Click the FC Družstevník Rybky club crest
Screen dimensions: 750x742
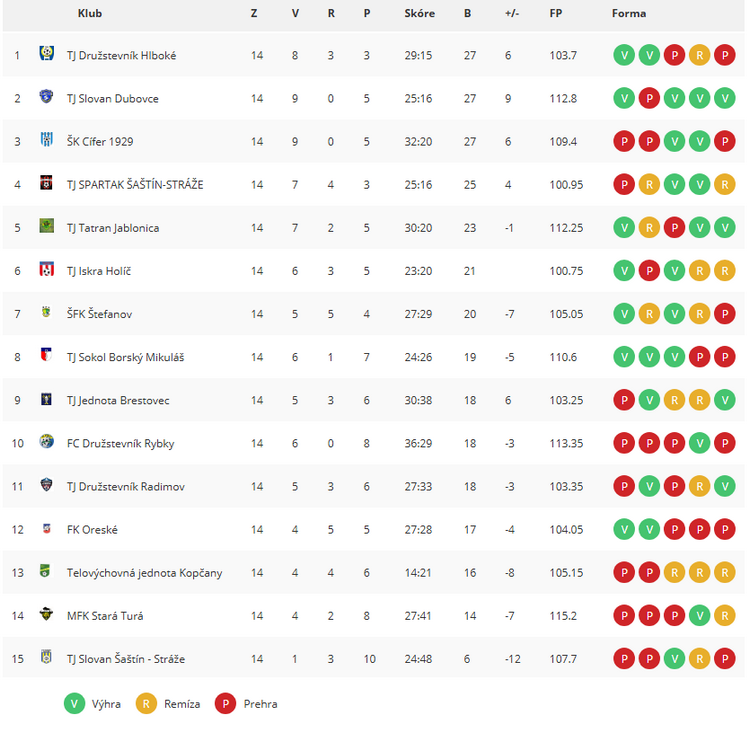[46, 441]
